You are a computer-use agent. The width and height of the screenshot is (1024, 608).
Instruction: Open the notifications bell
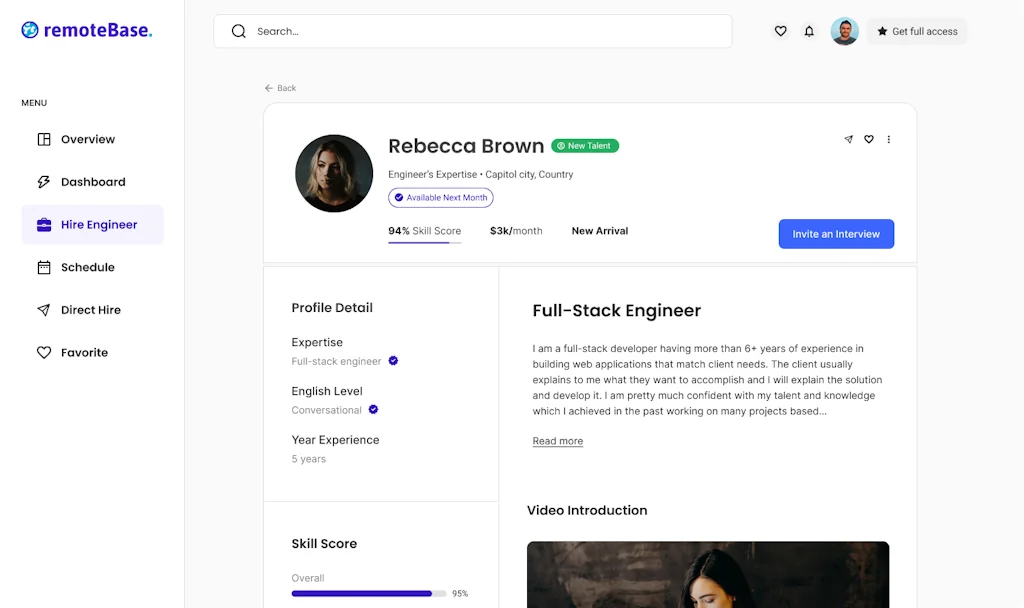809,31
